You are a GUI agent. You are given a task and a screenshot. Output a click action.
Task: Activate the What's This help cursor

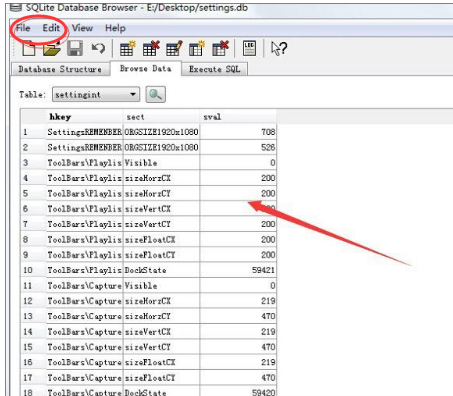279,49
